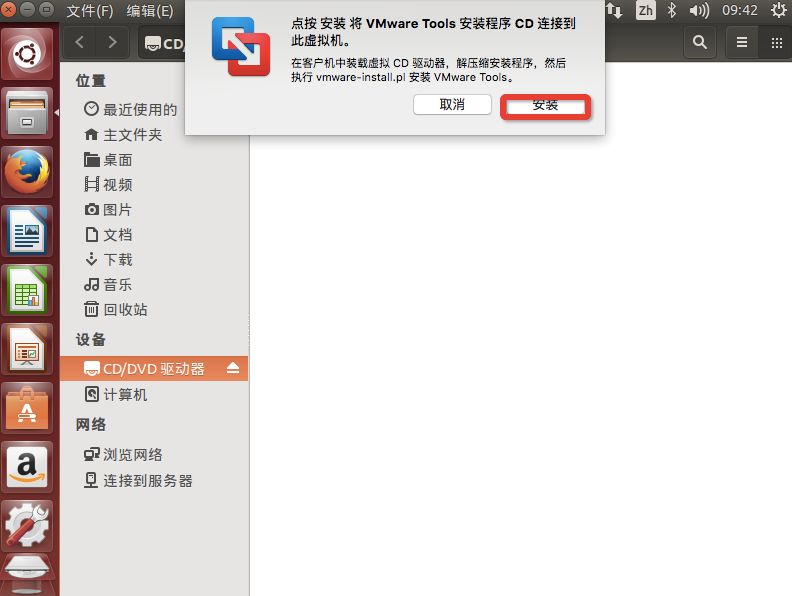
Task: Click the 09:42 clock
Action: pos(739,11)
